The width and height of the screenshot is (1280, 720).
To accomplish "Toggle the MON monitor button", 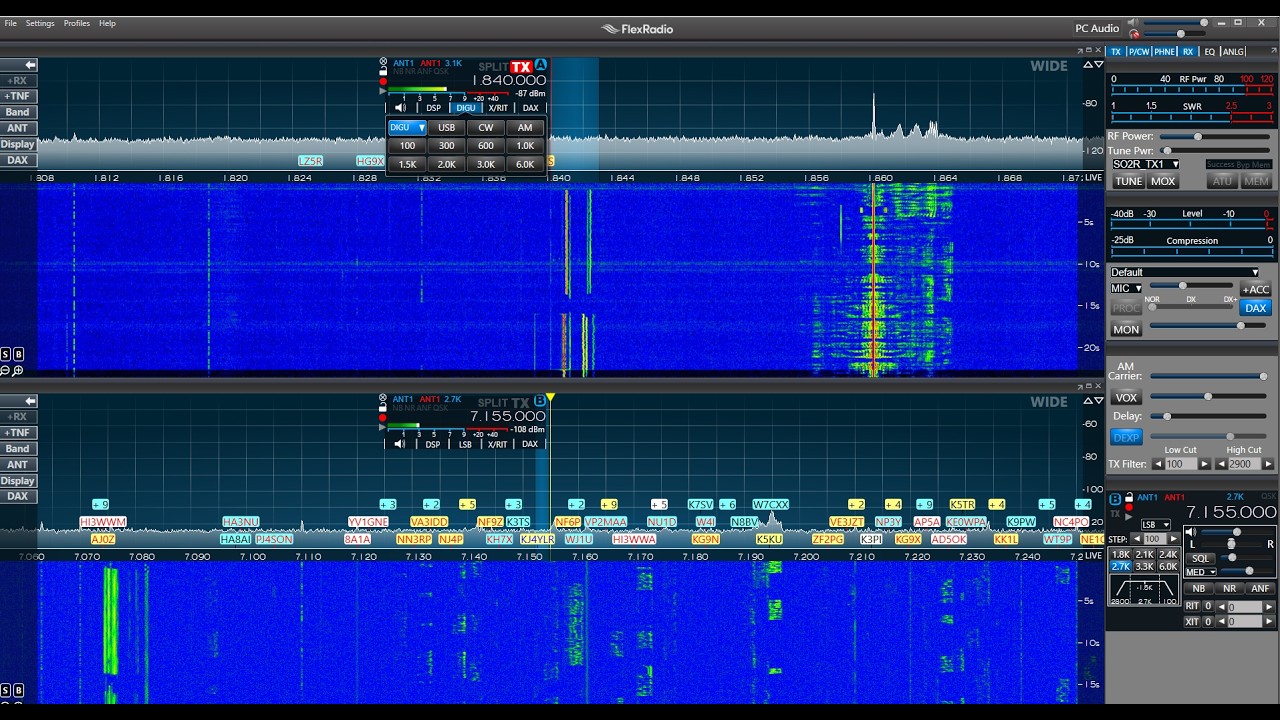I will [x=1126, y=329].
